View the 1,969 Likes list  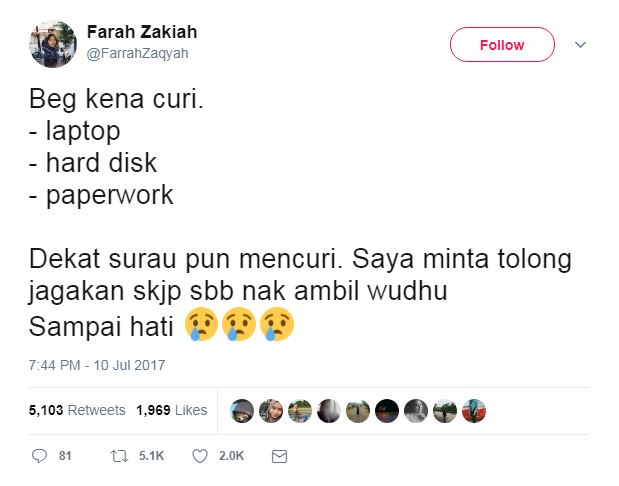pos(171,410)
